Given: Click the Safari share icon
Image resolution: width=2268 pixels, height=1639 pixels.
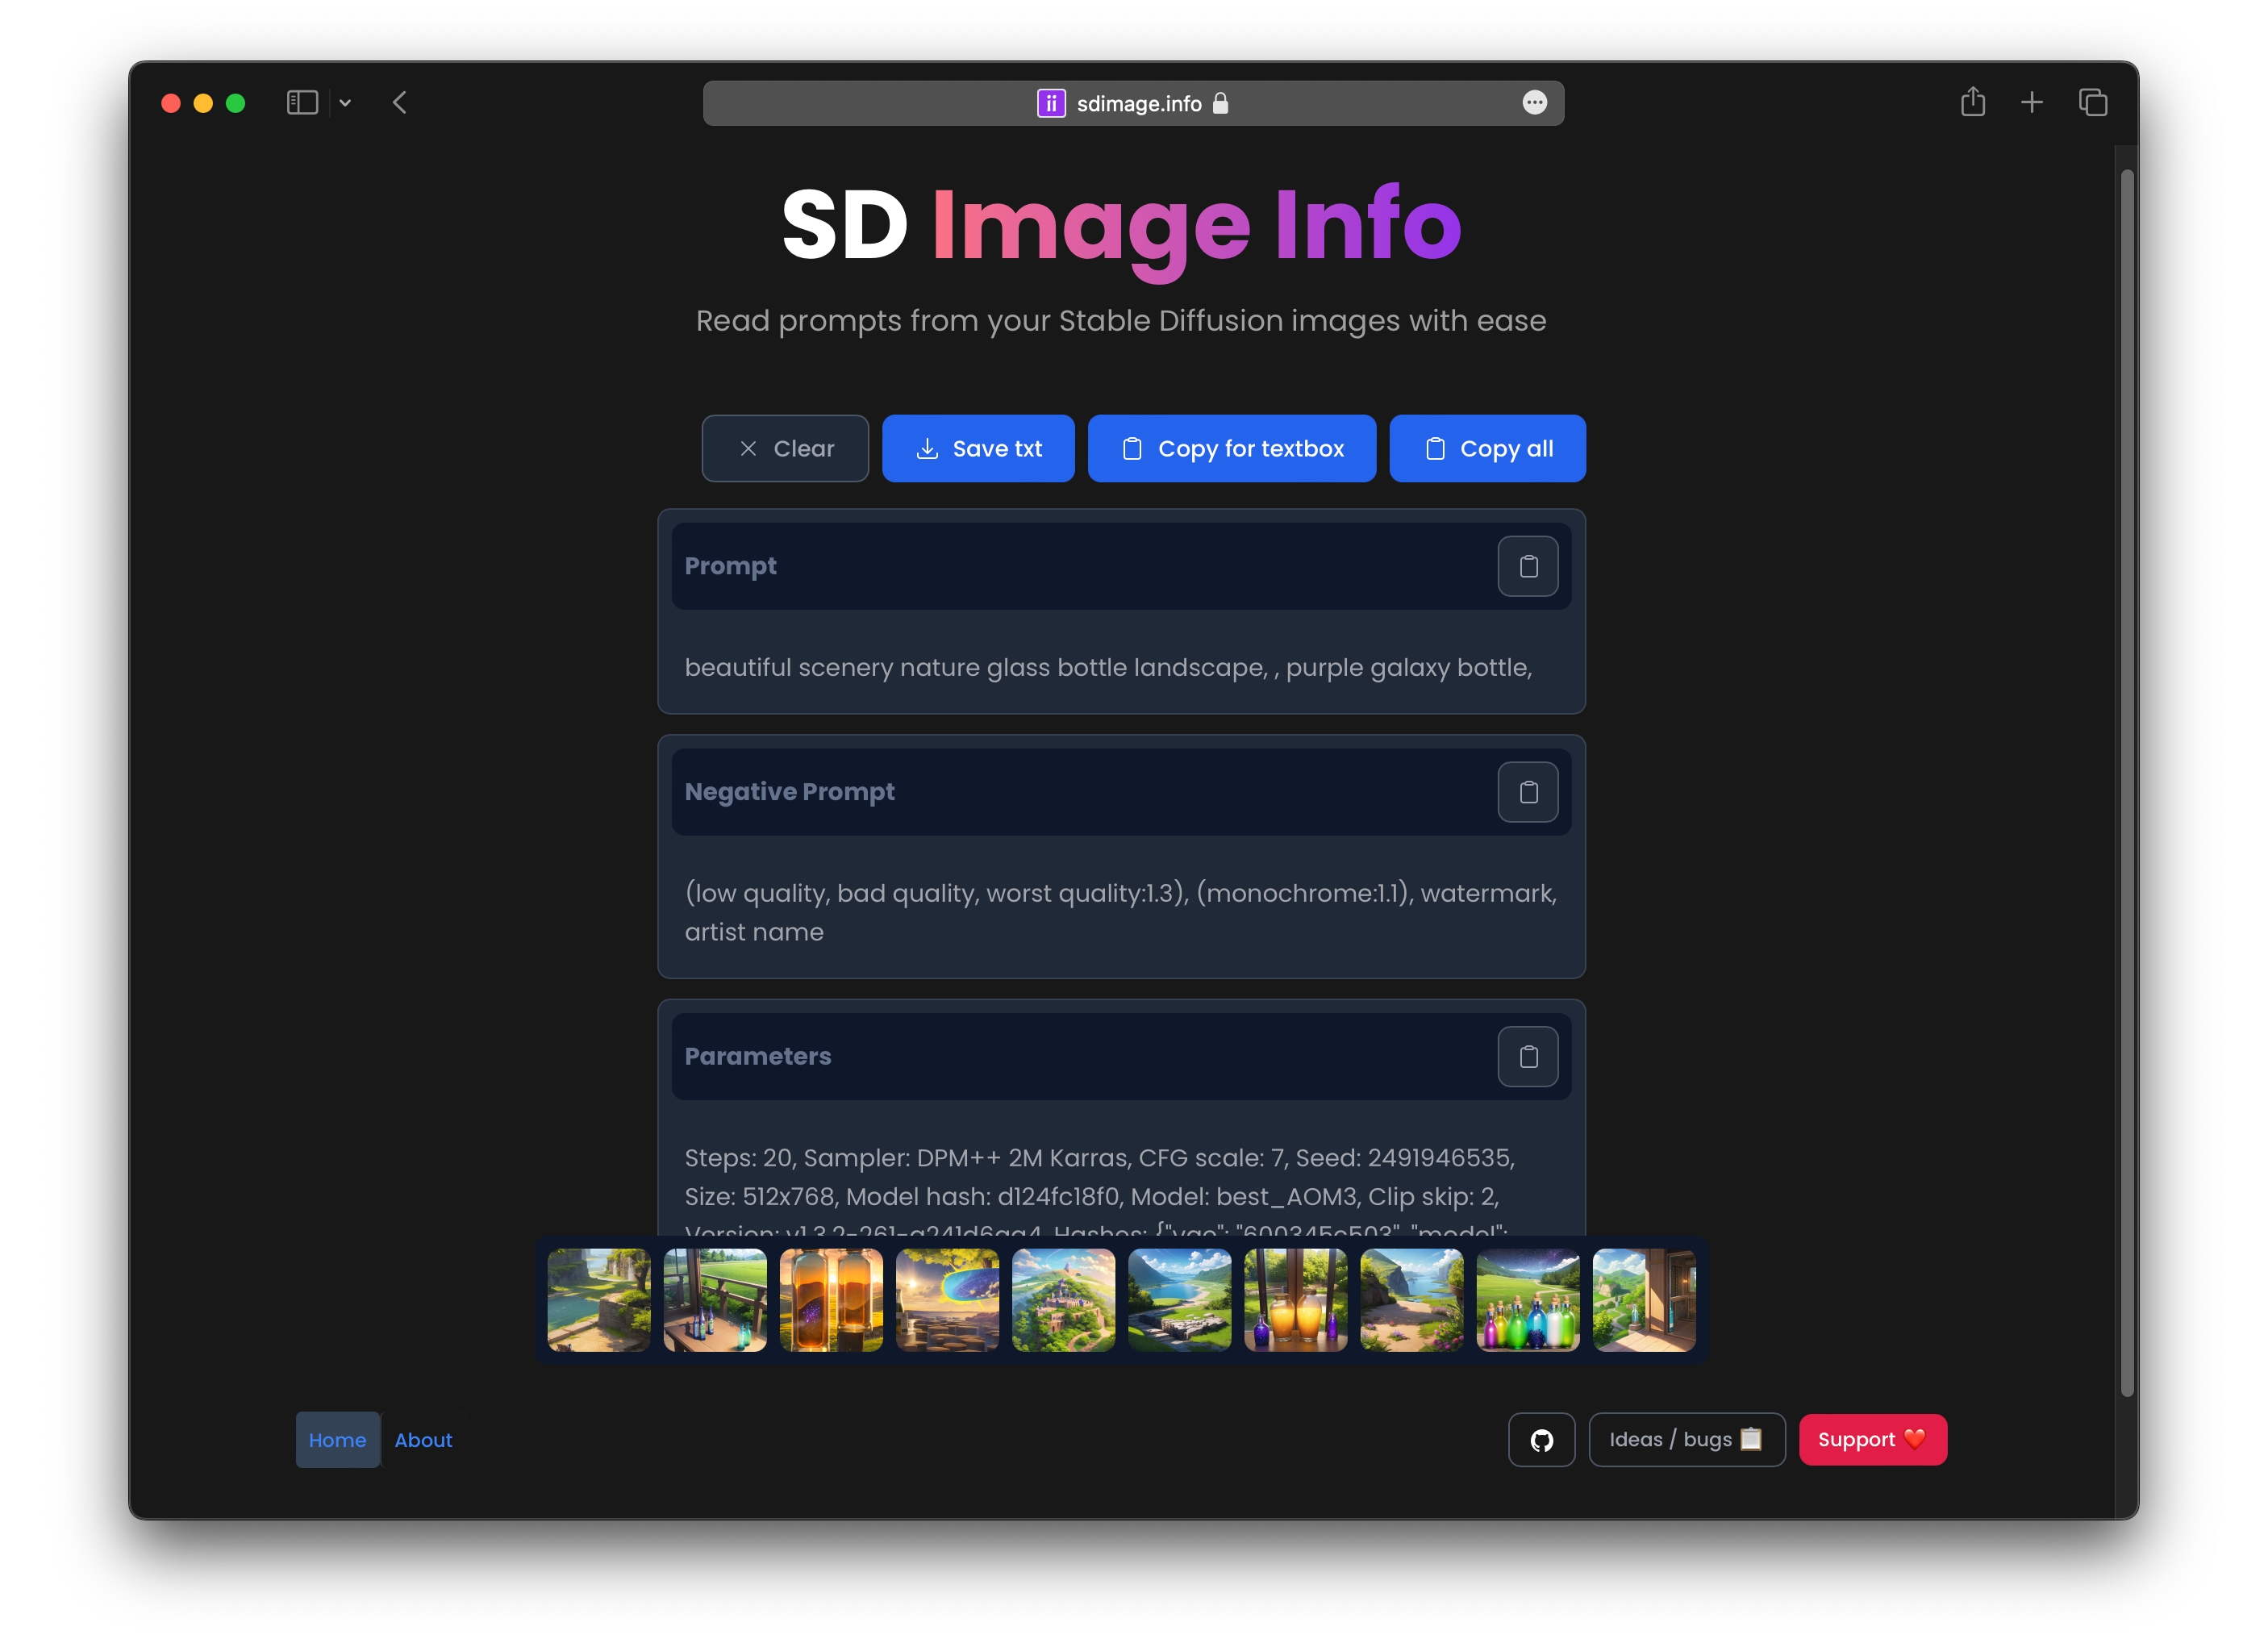Looking at the screenshot, I should 1972,103.
